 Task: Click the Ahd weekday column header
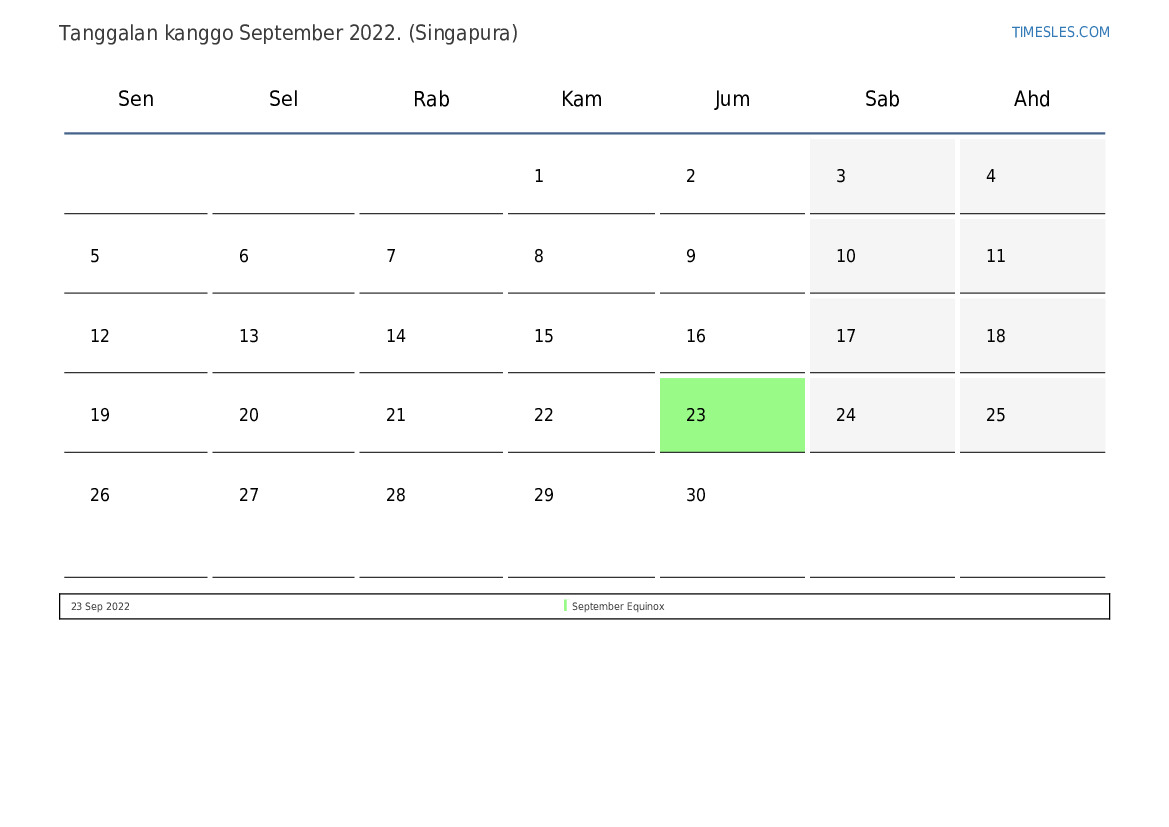click(x=1032, y=99)
